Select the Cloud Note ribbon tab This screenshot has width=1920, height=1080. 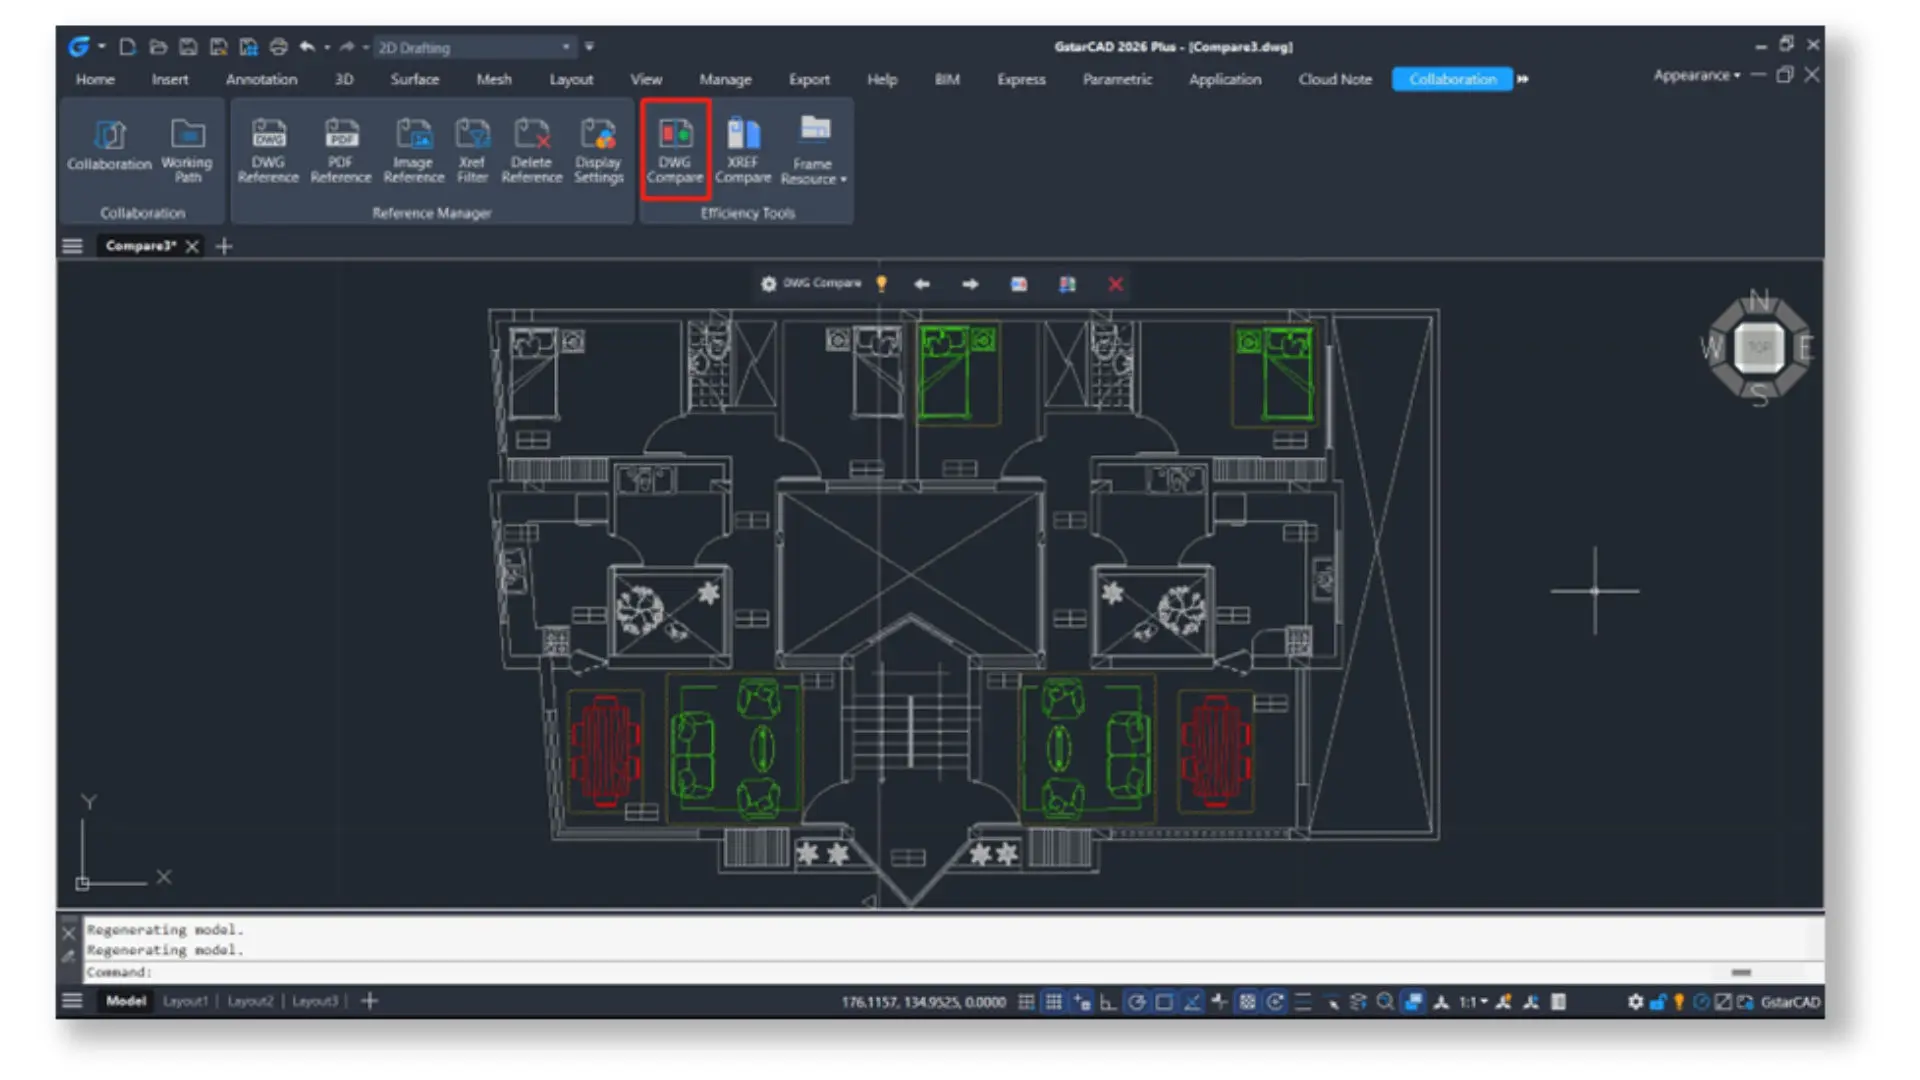point(1335,79)
